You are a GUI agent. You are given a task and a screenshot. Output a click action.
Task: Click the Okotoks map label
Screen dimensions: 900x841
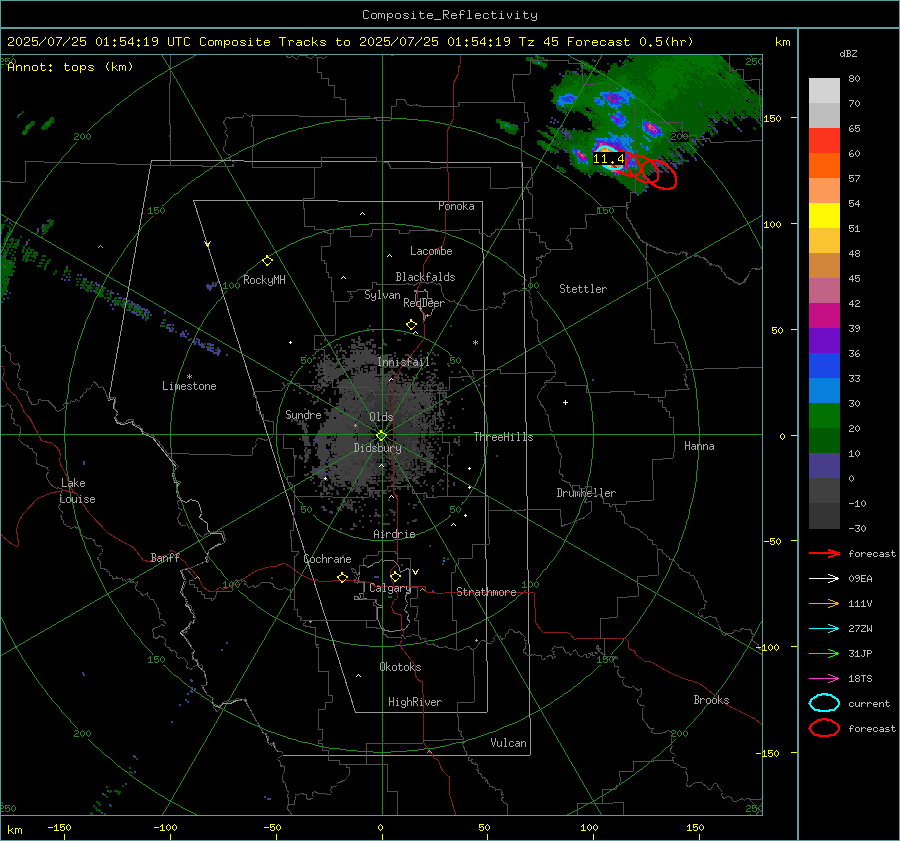coord(401,667)
